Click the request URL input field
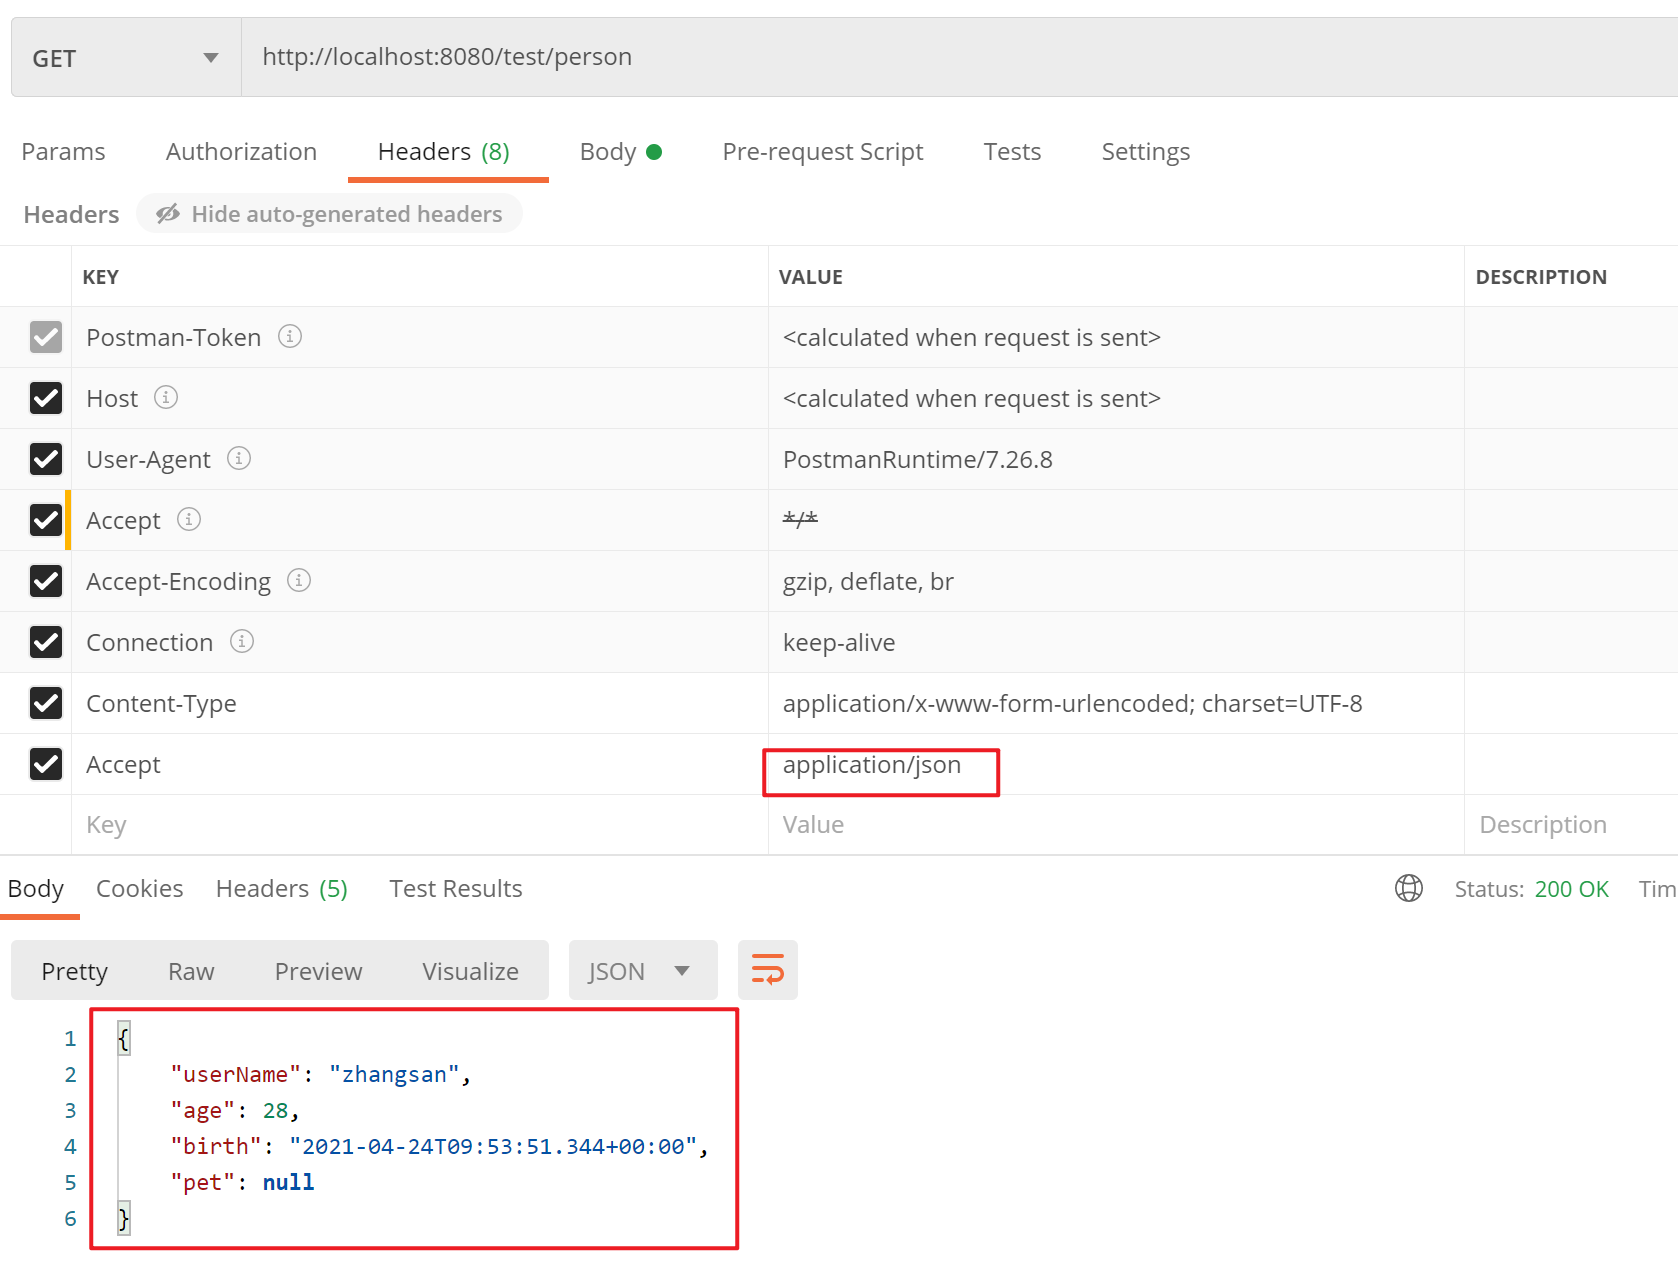The image size is (1678, 1278). [900, 57]
